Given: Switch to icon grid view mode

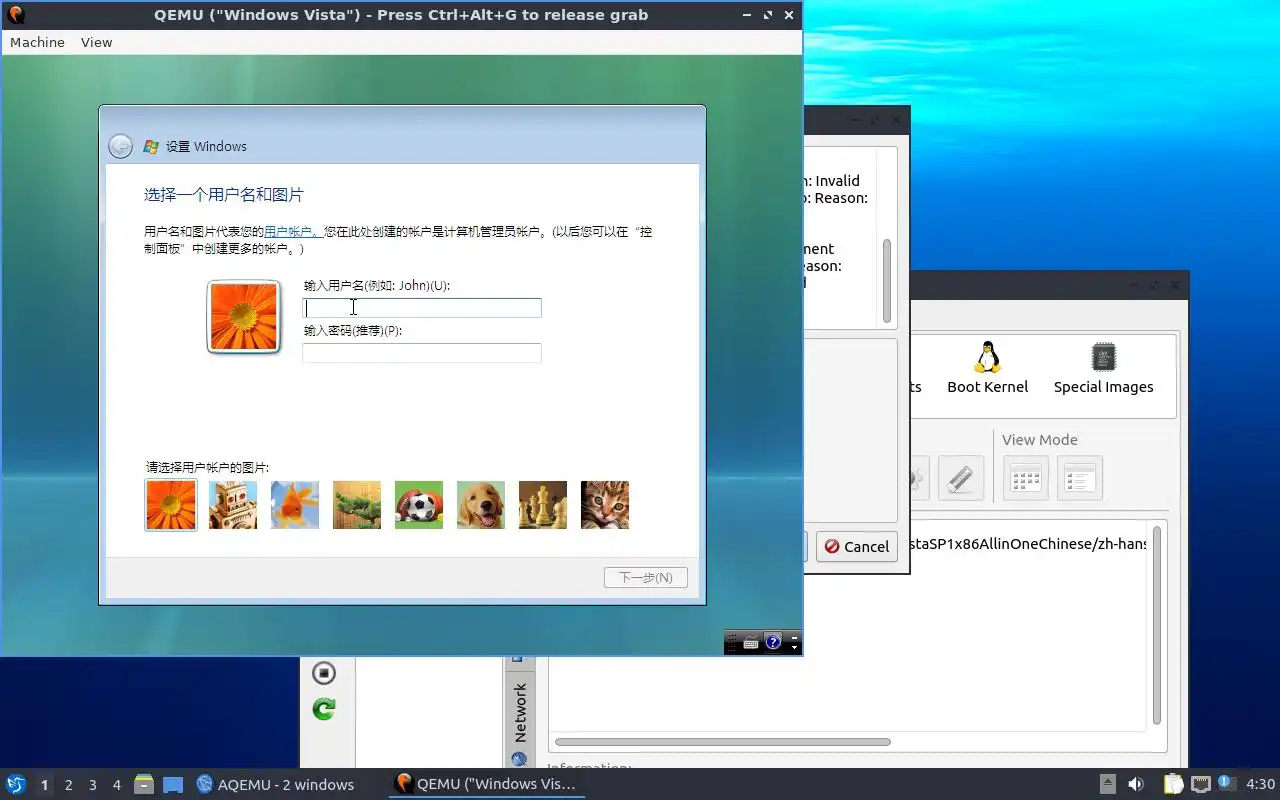Looking at the screenshot, I should click(1025, 478).
